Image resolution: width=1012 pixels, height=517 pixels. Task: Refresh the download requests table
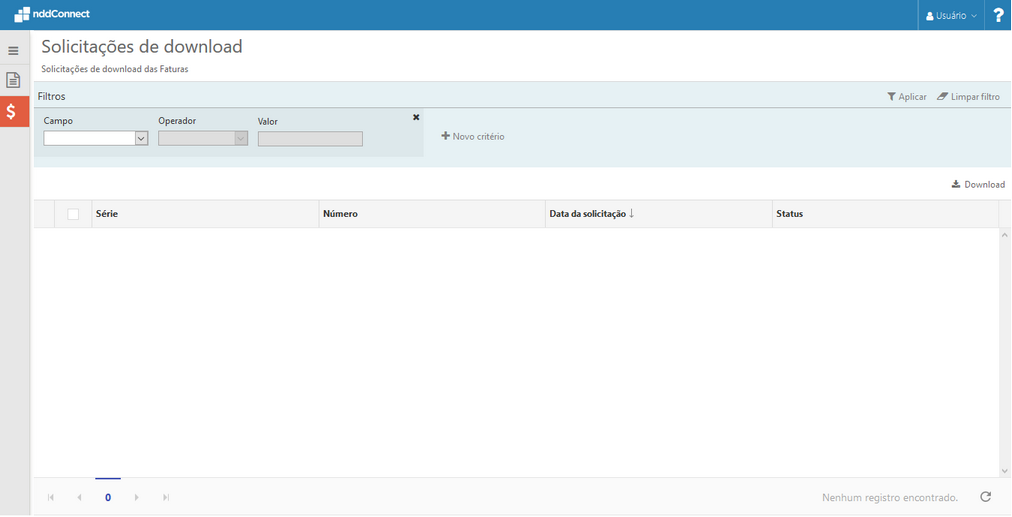pyautogui.click(x=985, y=497)
